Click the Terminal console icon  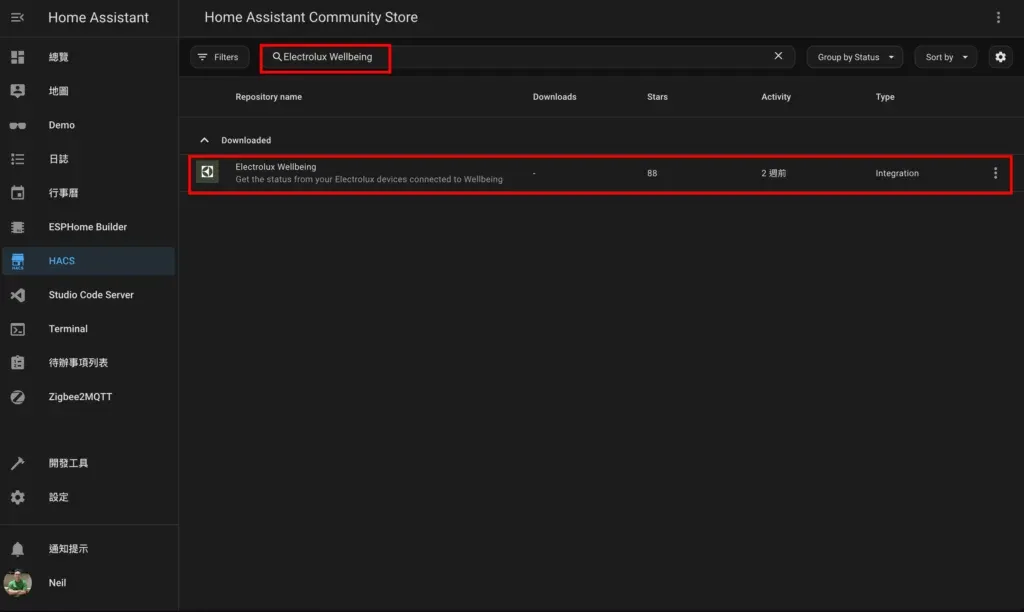point(17,329)
